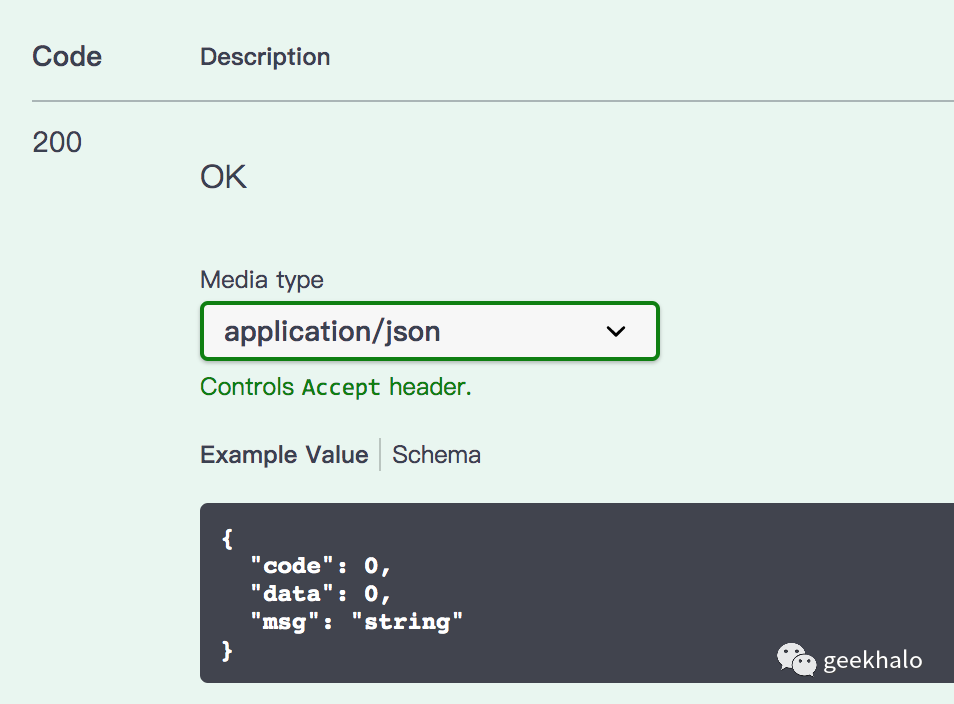Image resolution: width=954 pixels, height=704 pixels.
Task: Click the "code" key in JSON example
Action: point(290,566)
